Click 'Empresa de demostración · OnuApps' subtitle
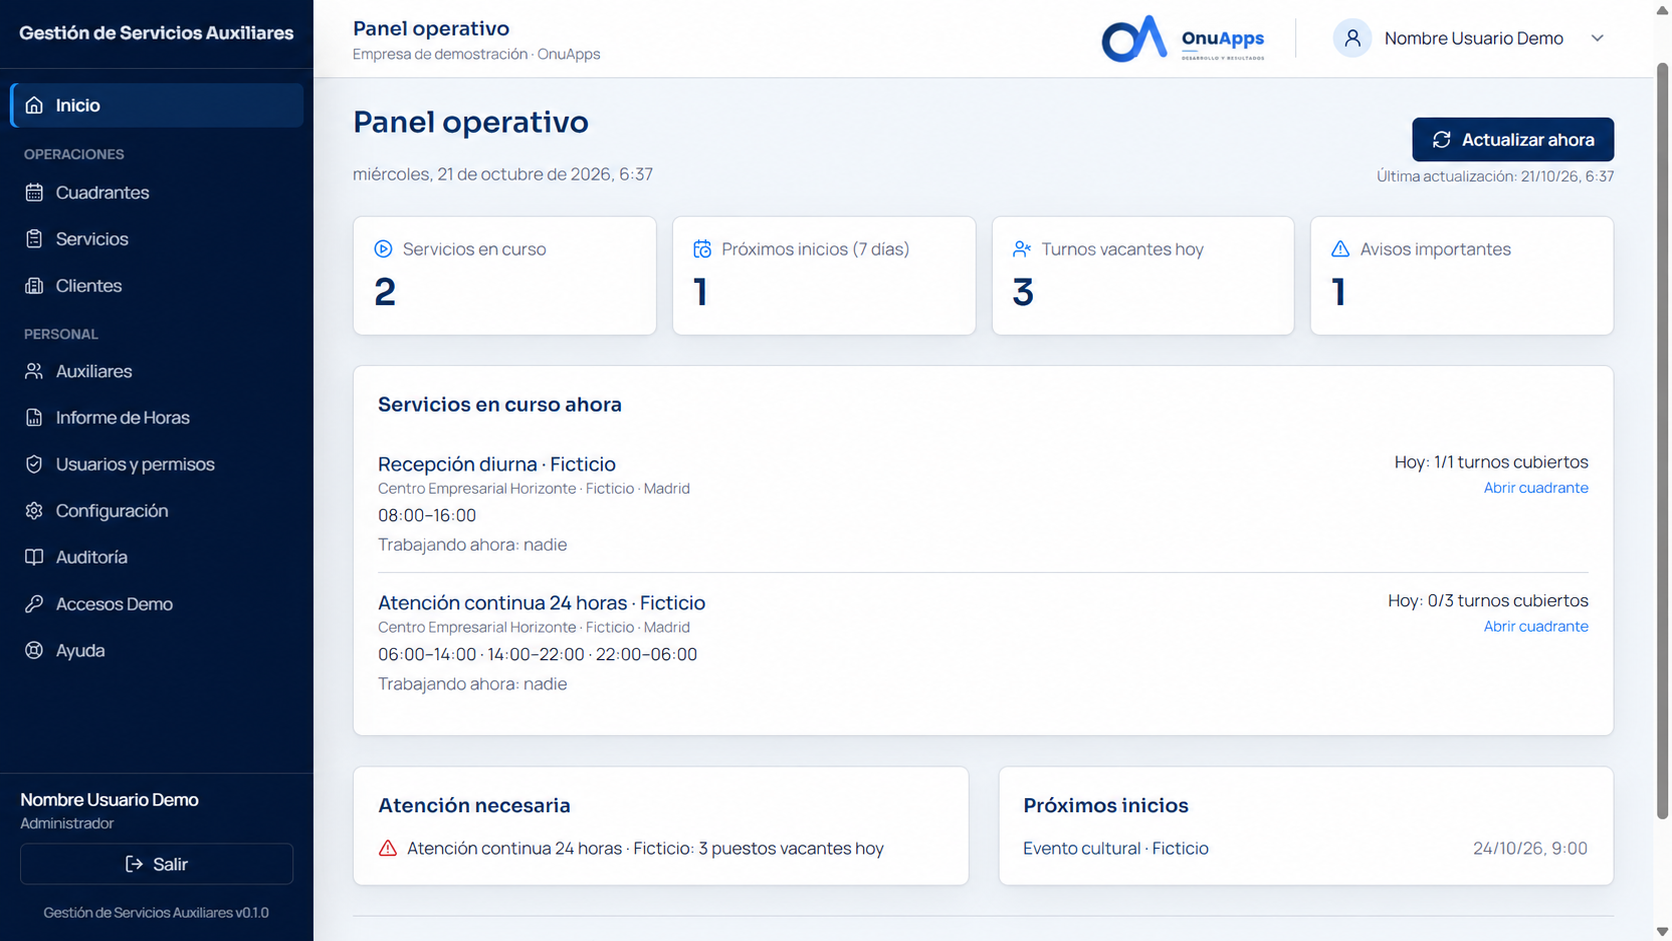Viewport: 1672px width, 941px height. click(x=476, y=54)
